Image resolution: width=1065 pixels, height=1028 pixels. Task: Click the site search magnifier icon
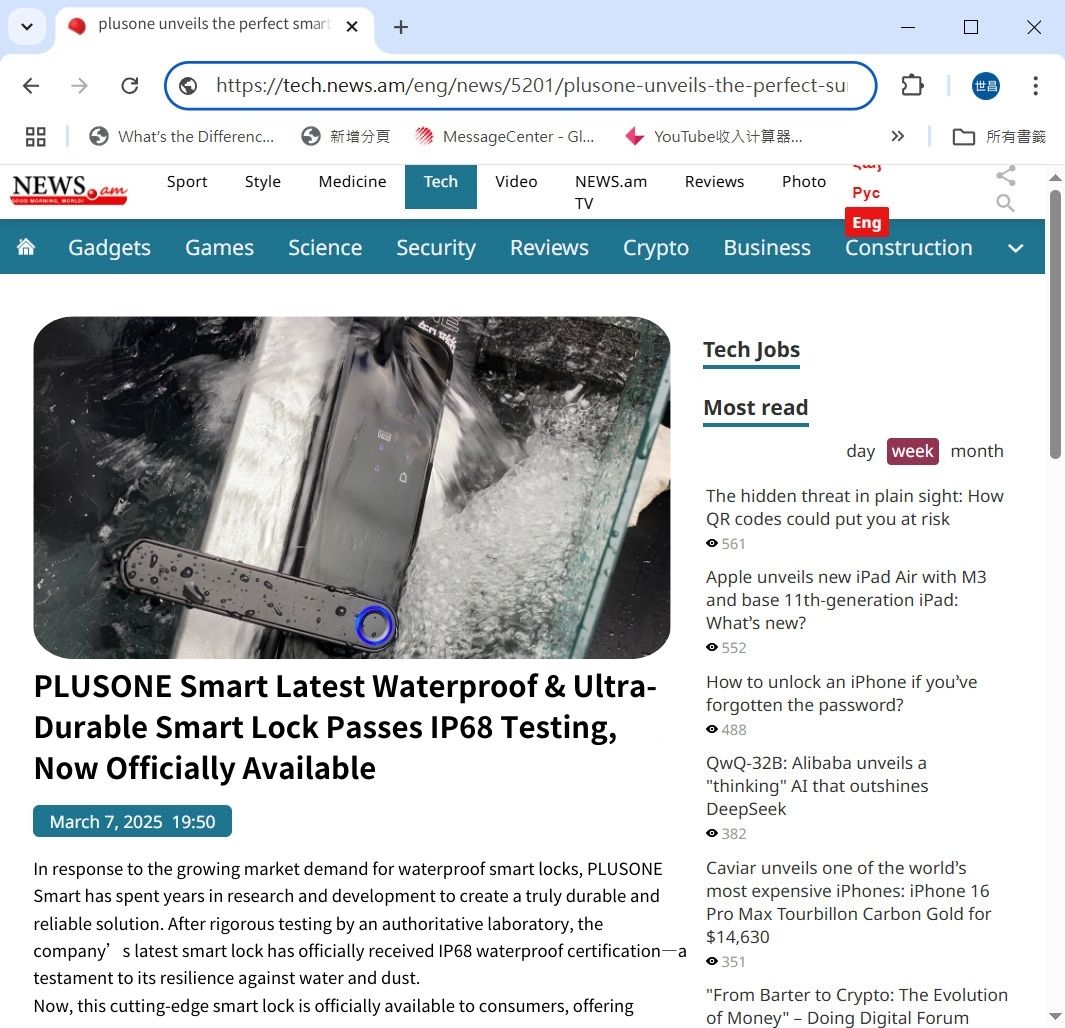pyautogui.click(x=1005, y=202)
